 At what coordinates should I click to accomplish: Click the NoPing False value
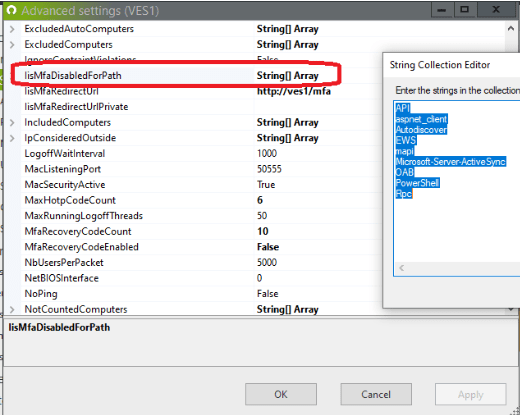[268, 294]
